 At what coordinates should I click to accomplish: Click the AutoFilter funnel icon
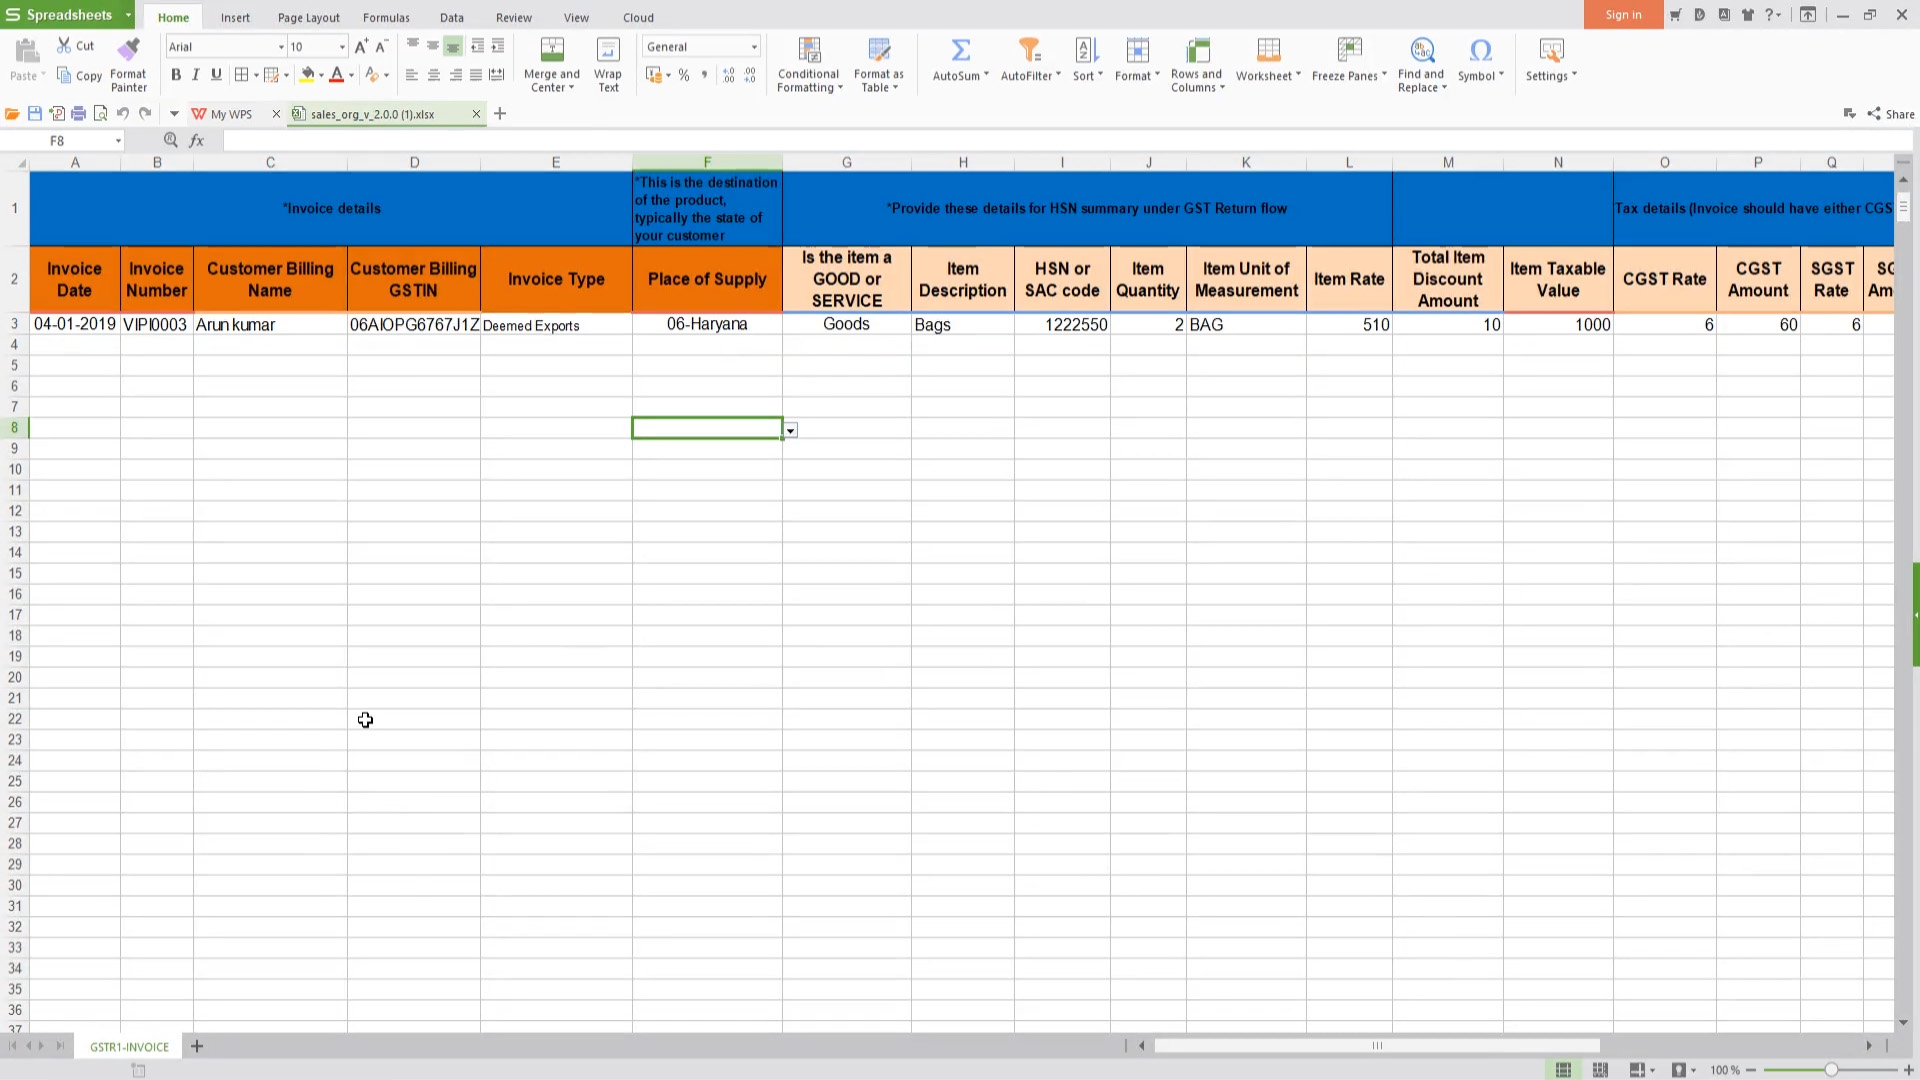click(1029, 50)
